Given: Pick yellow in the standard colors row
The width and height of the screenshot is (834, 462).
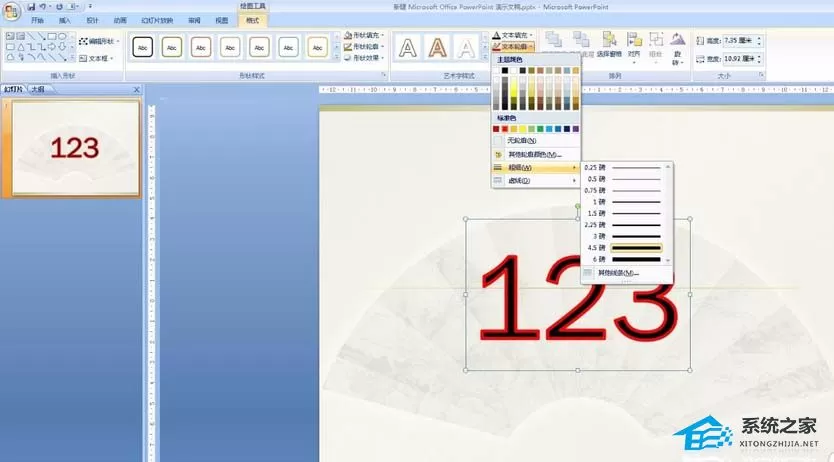Looking at the screenshot, I should 522,129.
